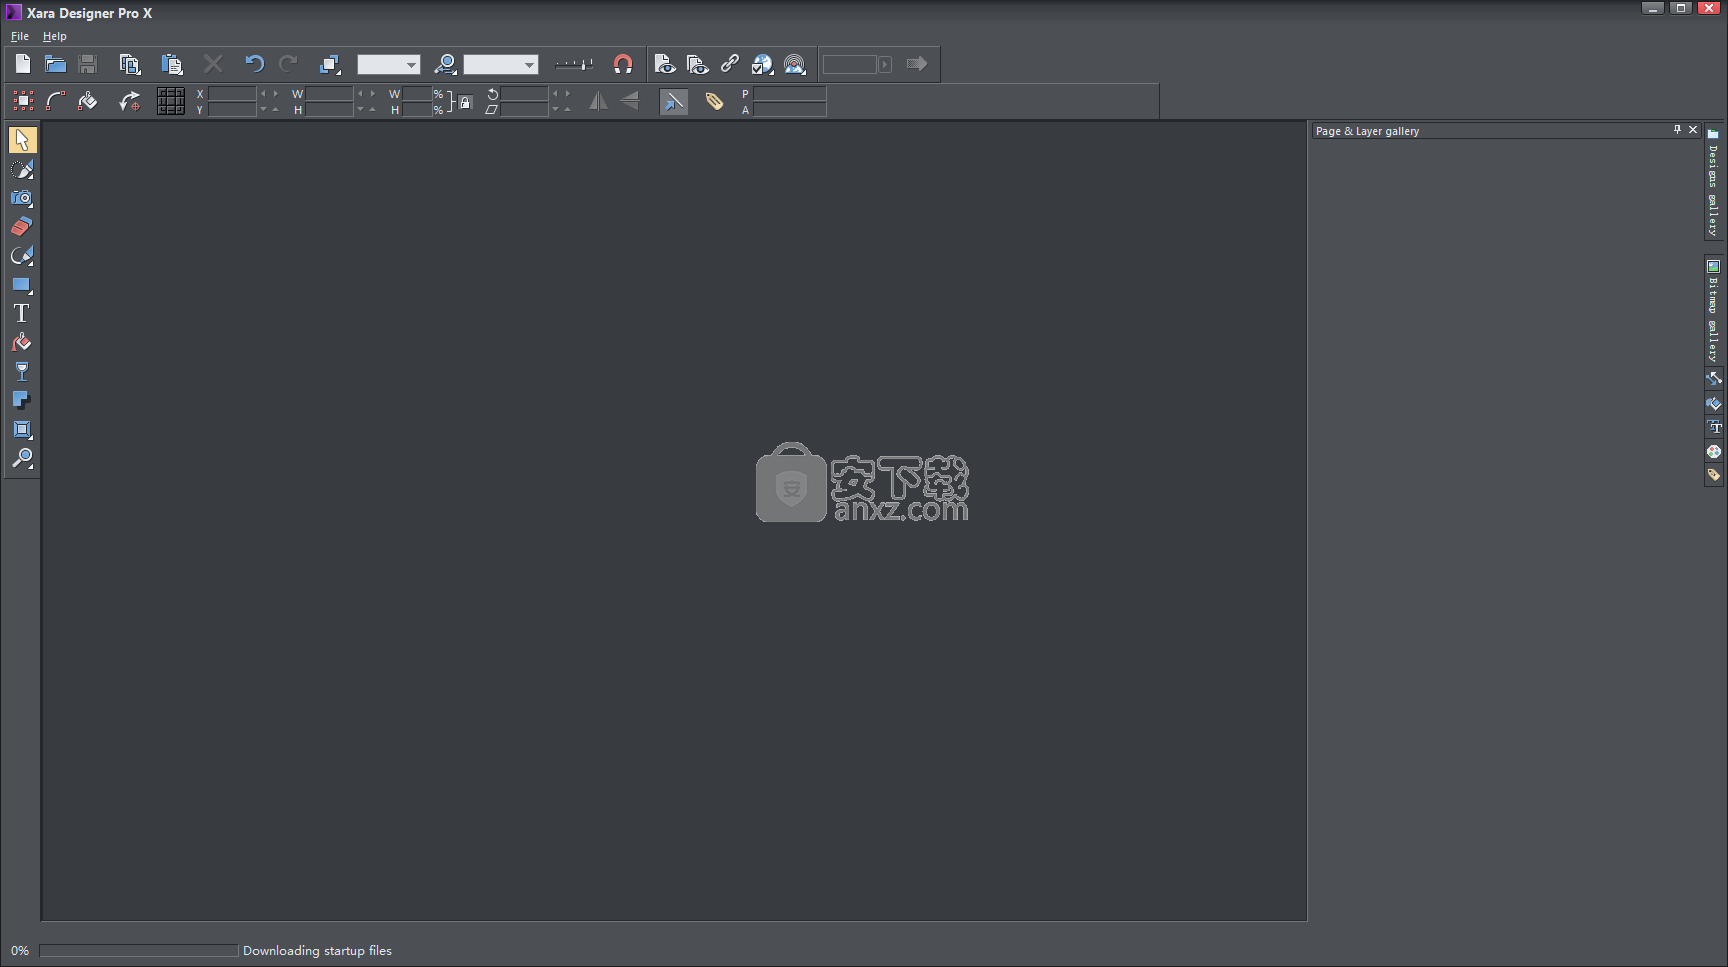
Task: Click the color palette gallery icon
Action: (x=1714, y=451)
